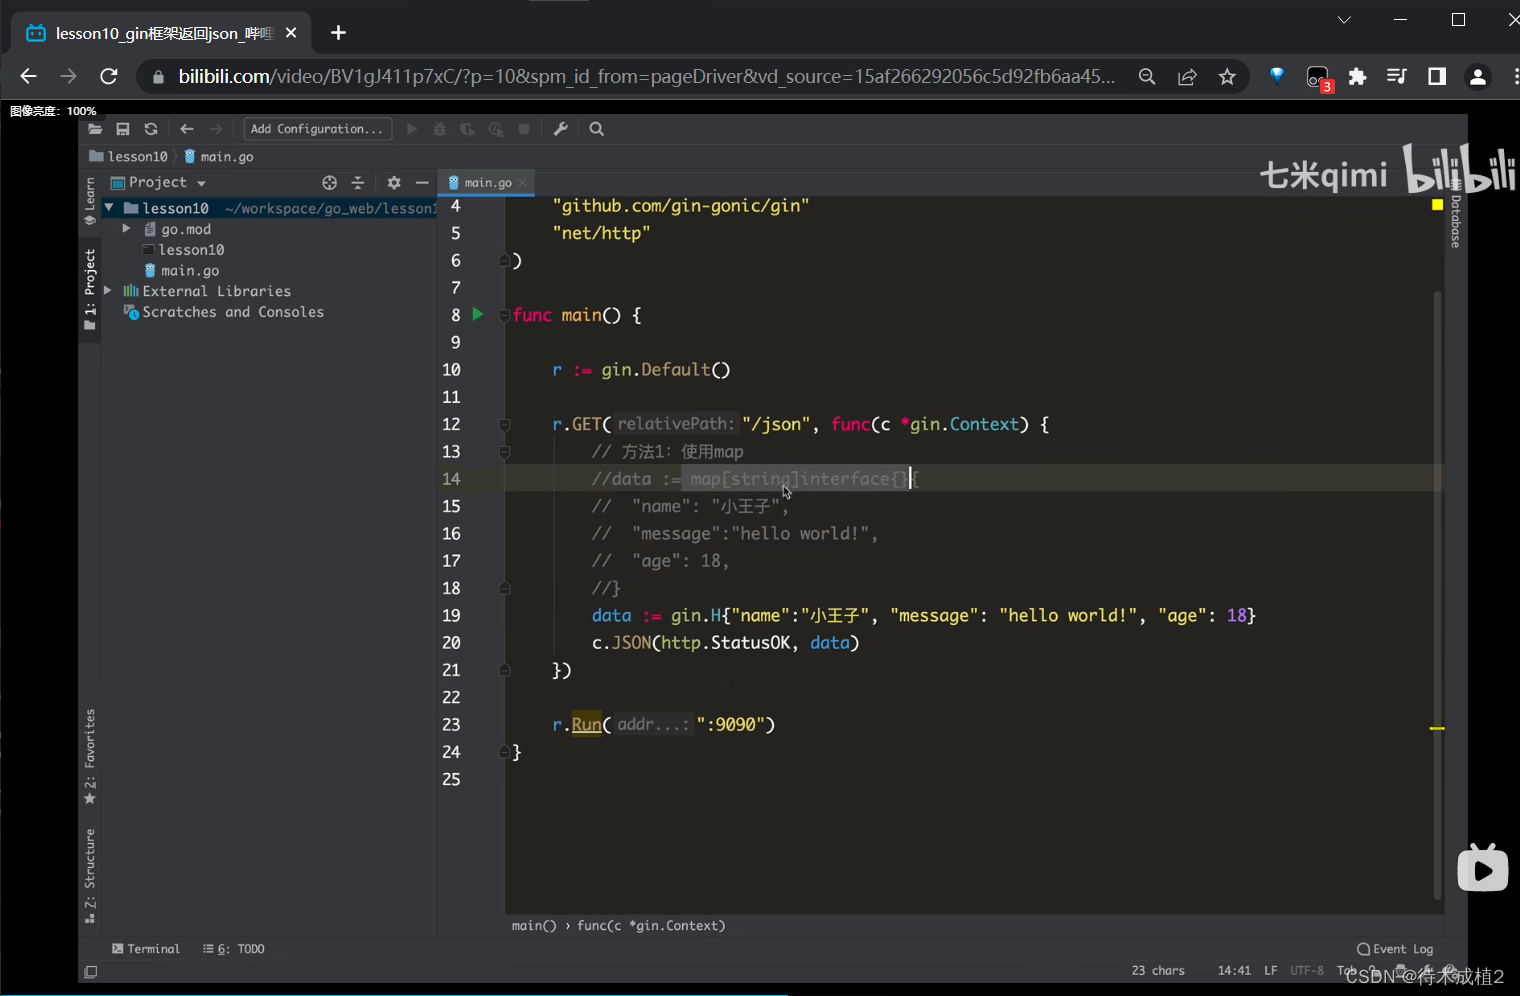Click the yellow inspection indicator square
The width and height of the screenshot is (1520, 996).
(1438, 205)
